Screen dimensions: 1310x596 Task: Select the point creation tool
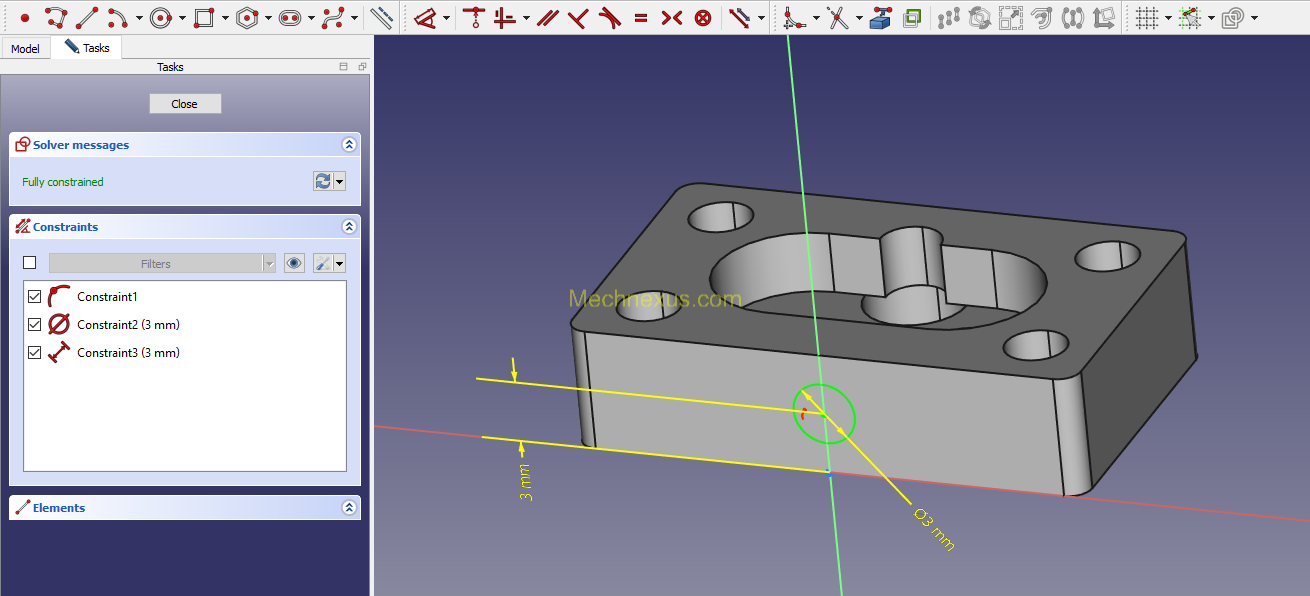pos(25,17)
